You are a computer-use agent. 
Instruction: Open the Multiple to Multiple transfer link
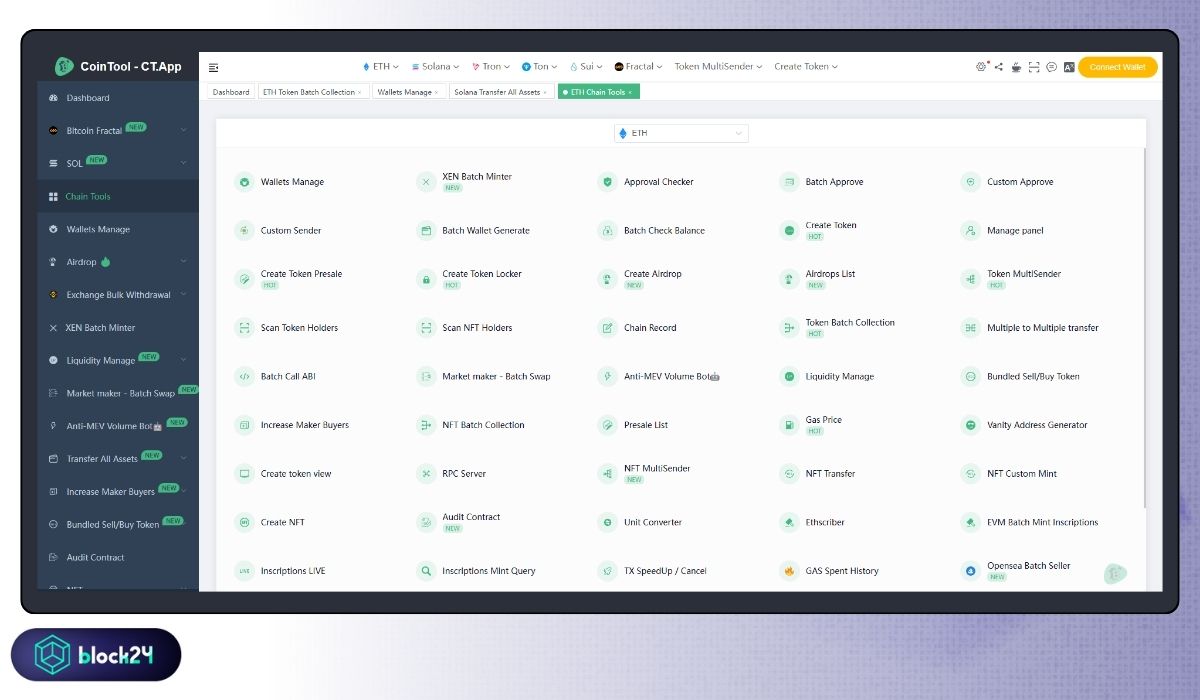[1043, 328]
